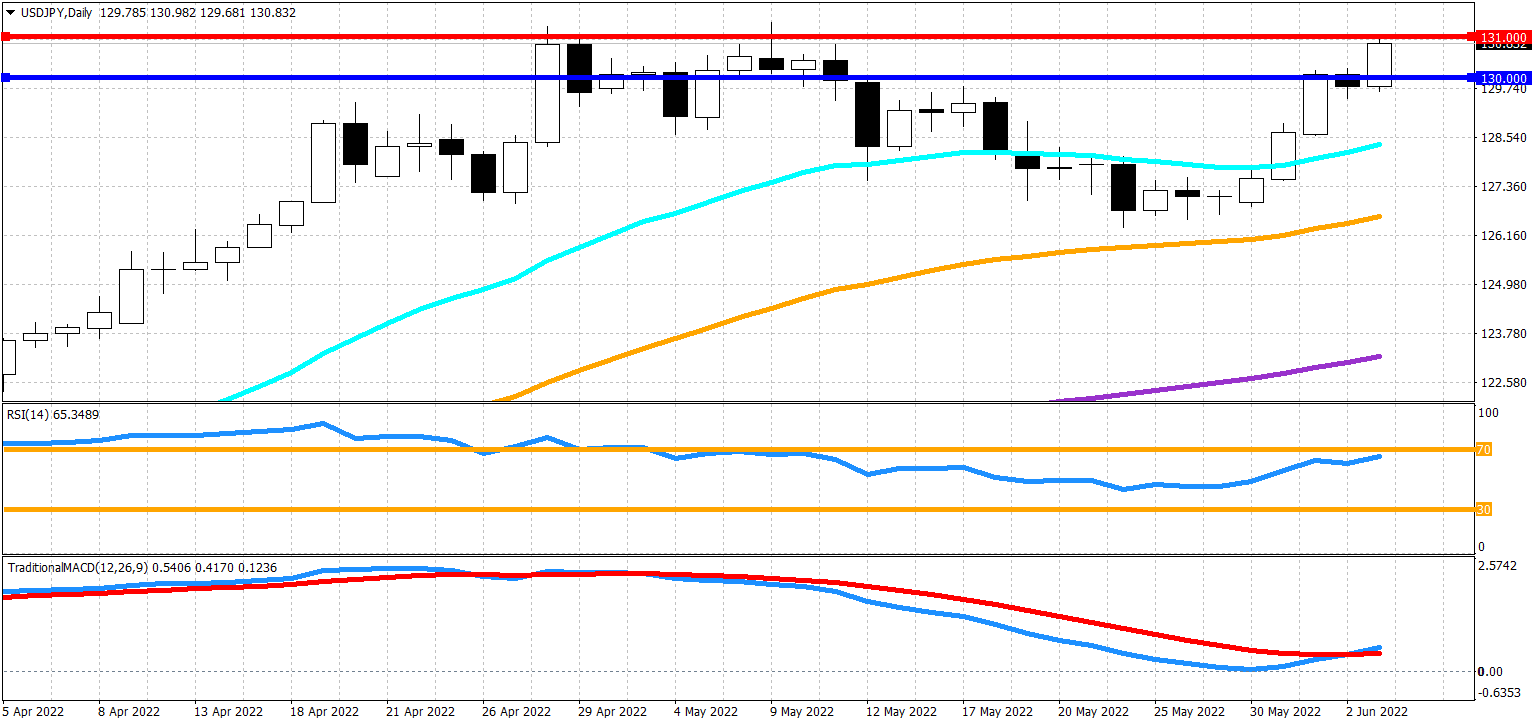This screenshot has width=1538, height=724.
Task: Click the 2 Jun 2022 date label
Action: click(x=1377, y=711)
